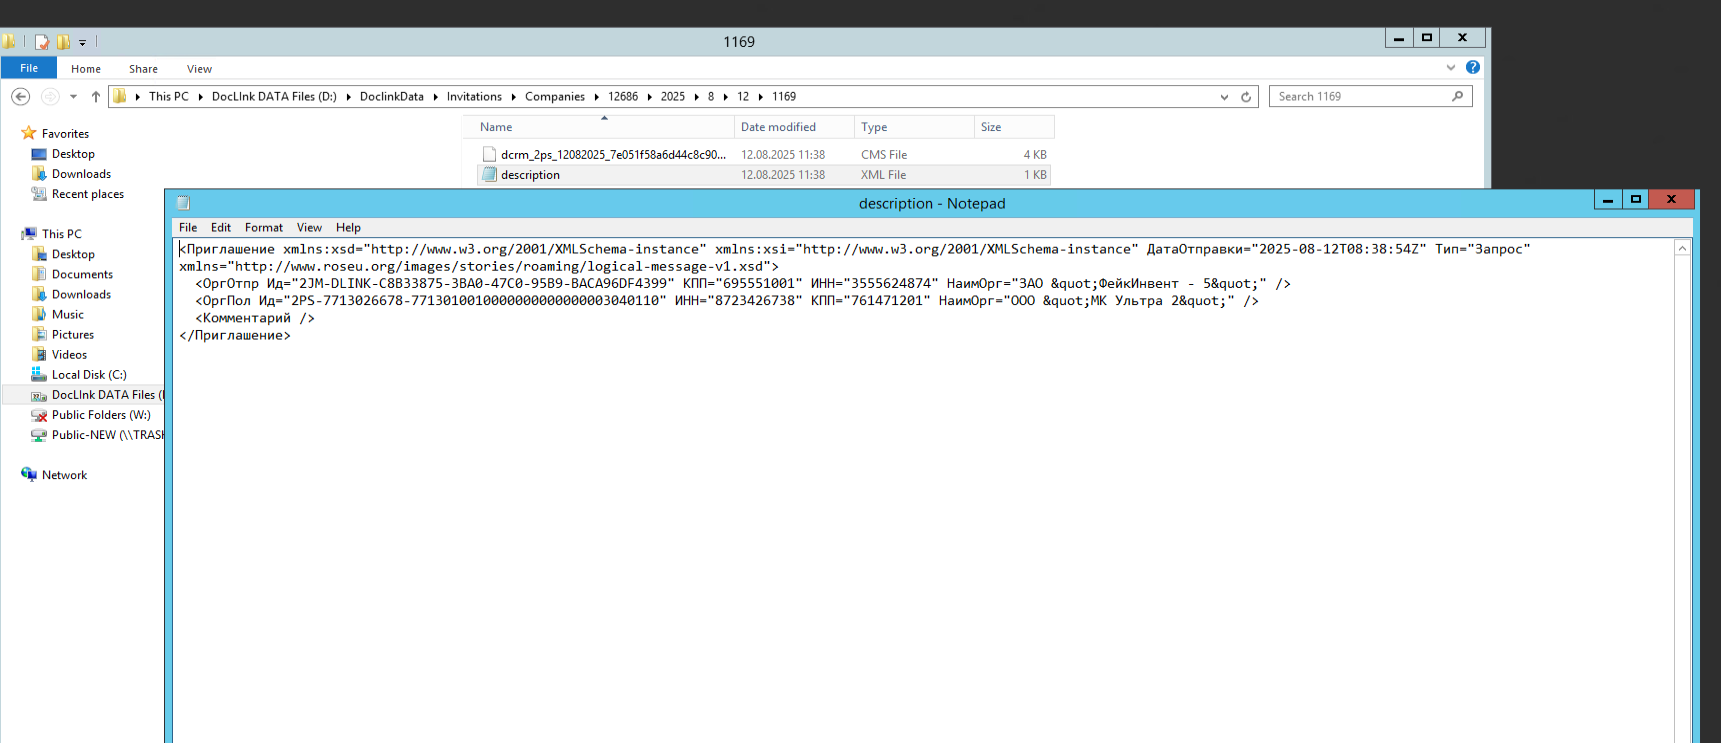Click Explorer Back arrow button
This screenshot has width=1721, height=743.
[x=20, y=97]
